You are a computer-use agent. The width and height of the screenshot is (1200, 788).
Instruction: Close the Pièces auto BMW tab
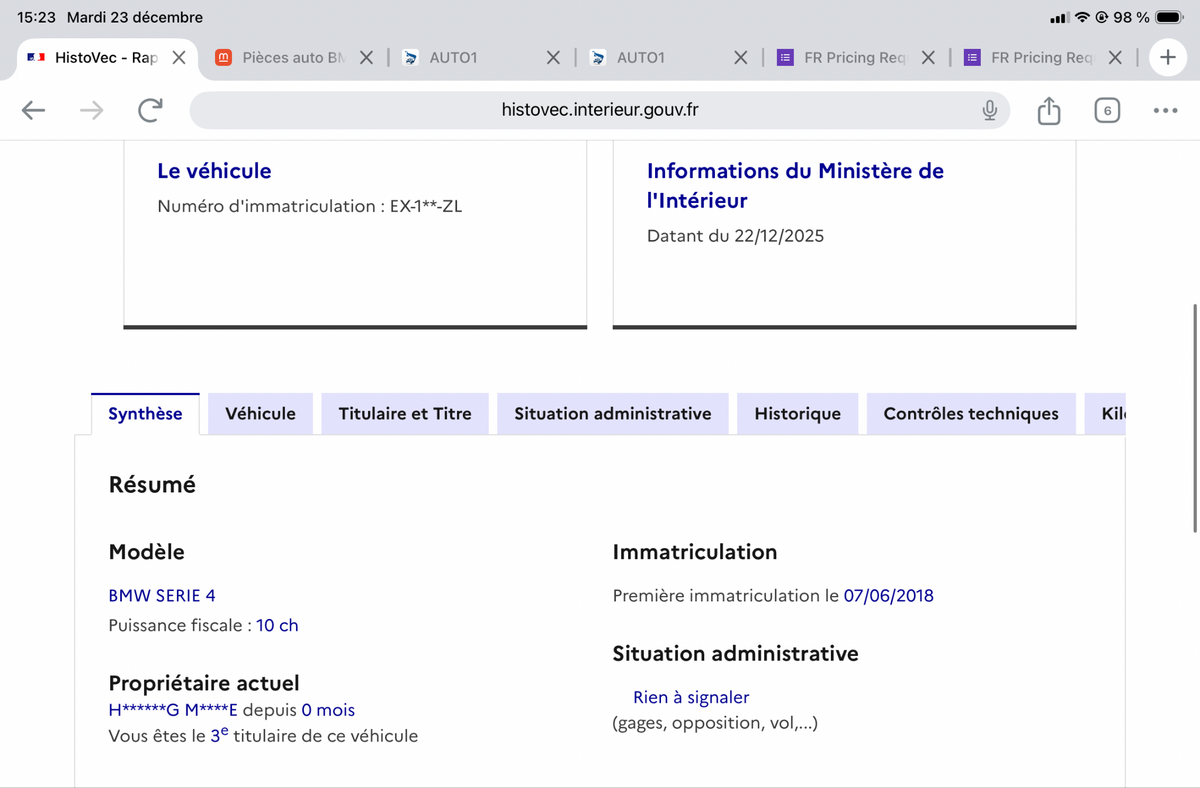[366, 58]
